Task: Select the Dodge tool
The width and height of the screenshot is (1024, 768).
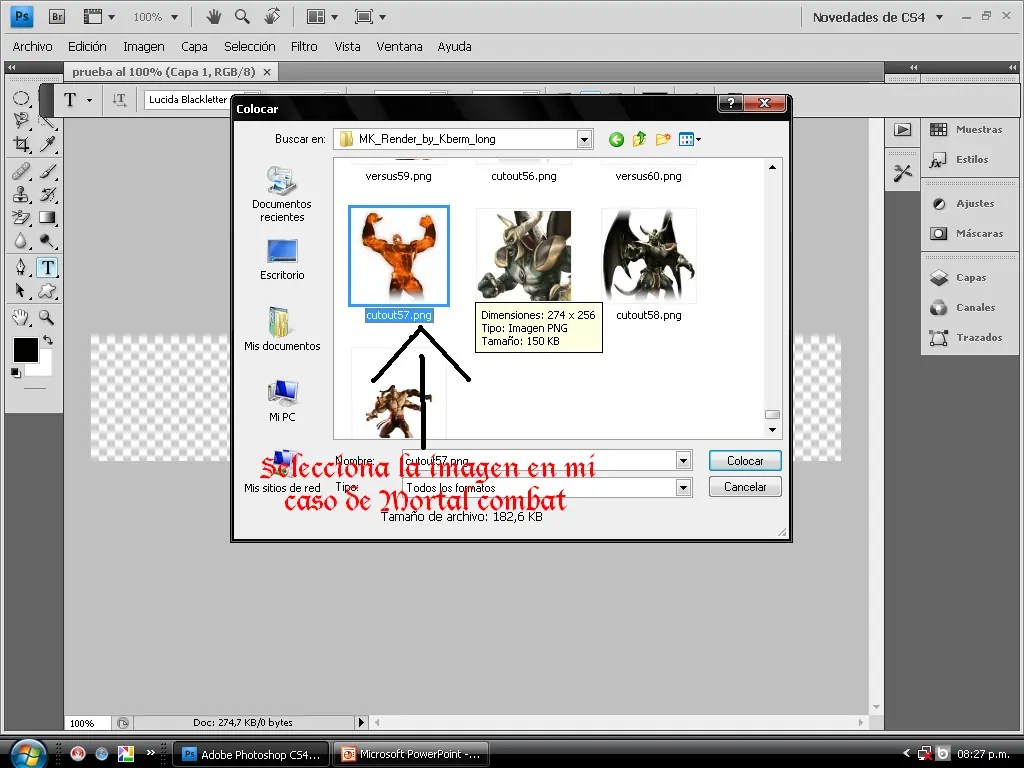Action: pos(47,241)
